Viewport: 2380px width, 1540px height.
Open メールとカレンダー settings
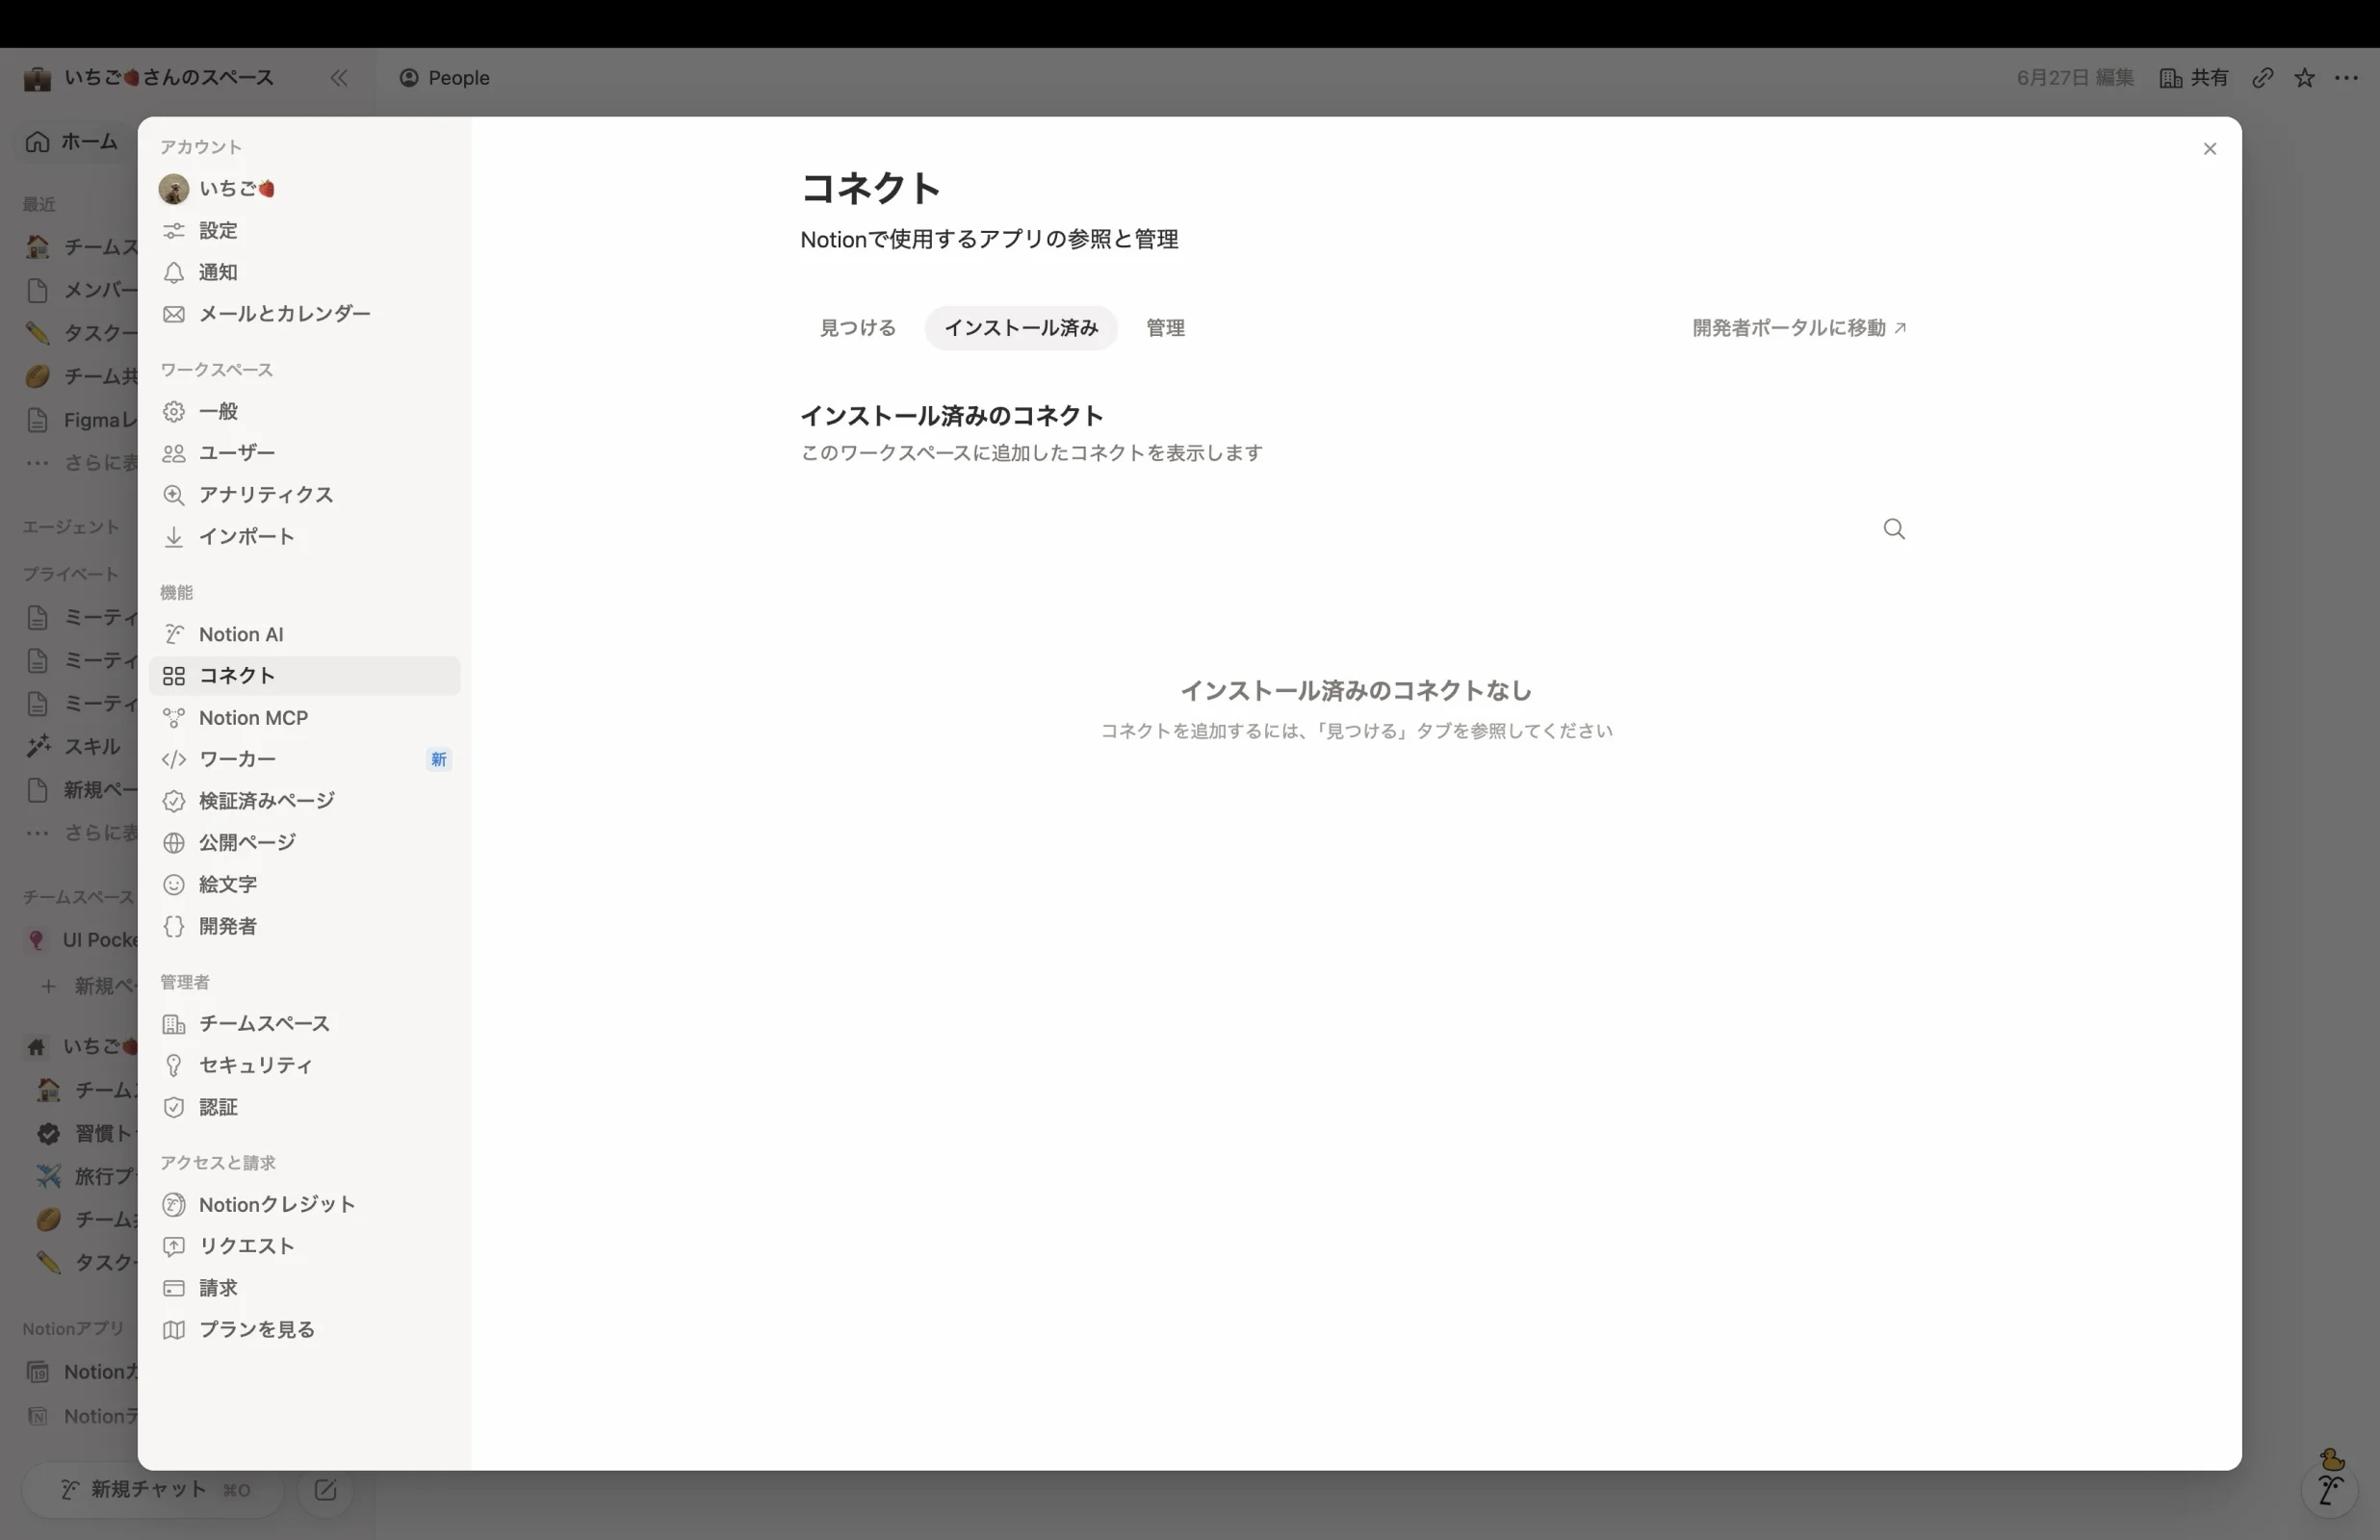pyautogui.click(x=304, y=314)
